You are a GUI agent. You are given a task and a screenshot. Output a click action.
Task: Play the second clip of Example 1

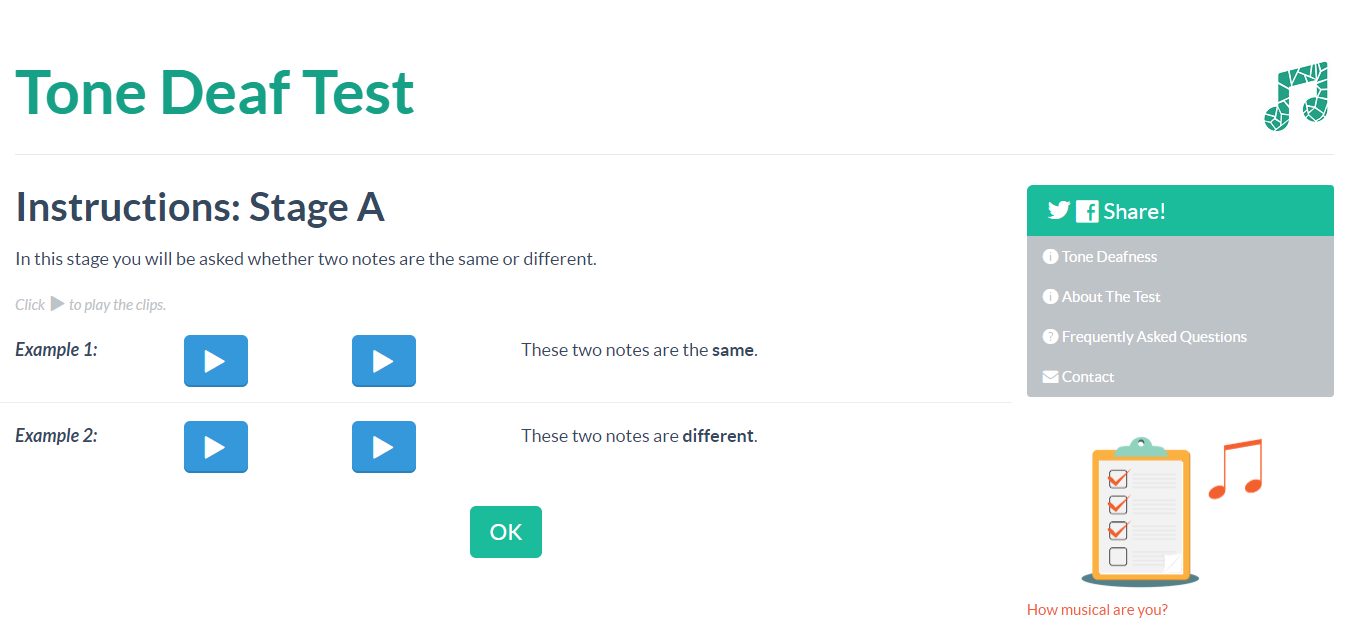pos(383,361)
